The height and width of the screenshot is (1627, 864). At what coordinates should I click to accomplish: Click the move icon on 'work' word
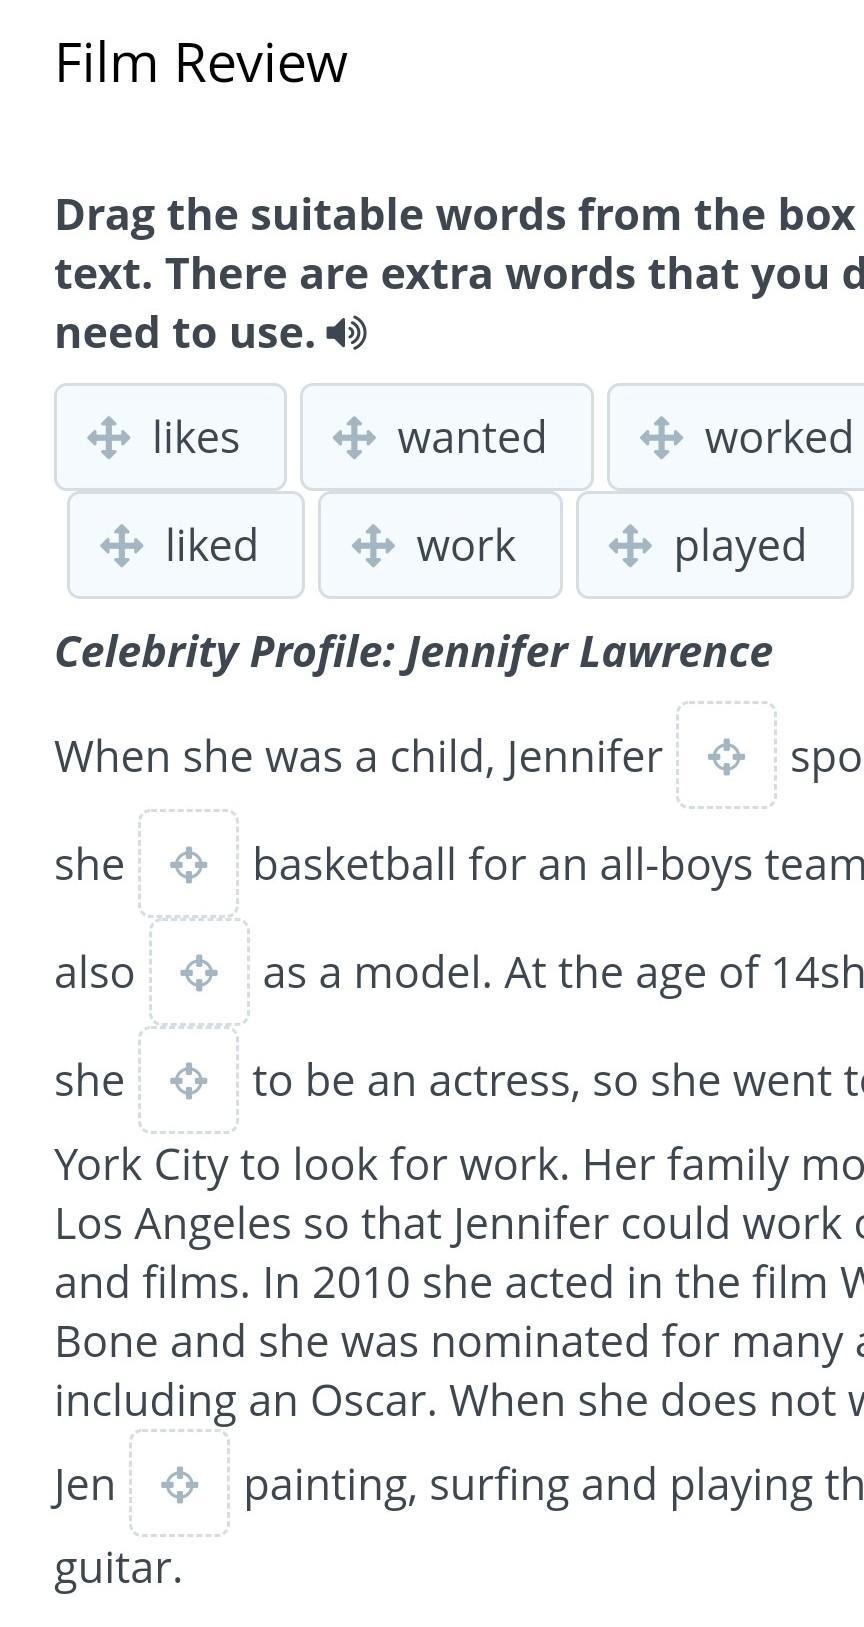click(x=373, y=546)
